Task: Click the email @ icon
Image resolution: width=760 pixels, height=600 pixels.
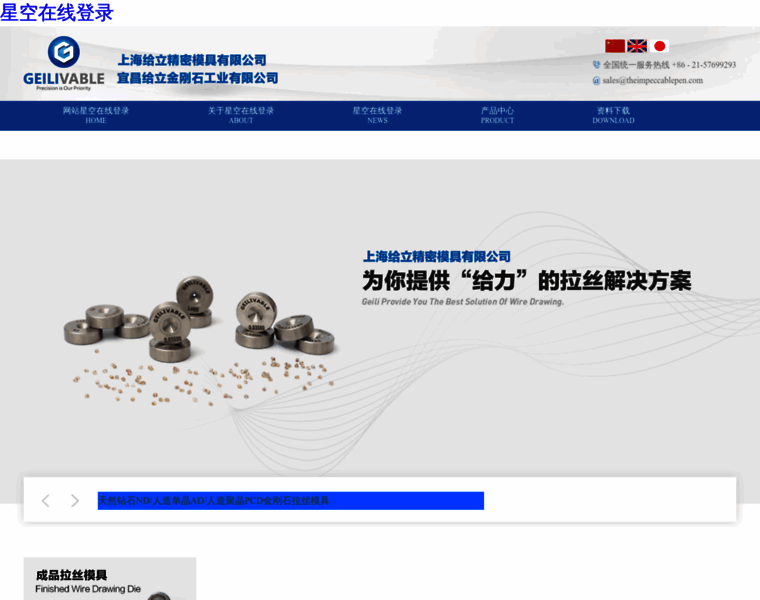Action: tap(596, 80)
